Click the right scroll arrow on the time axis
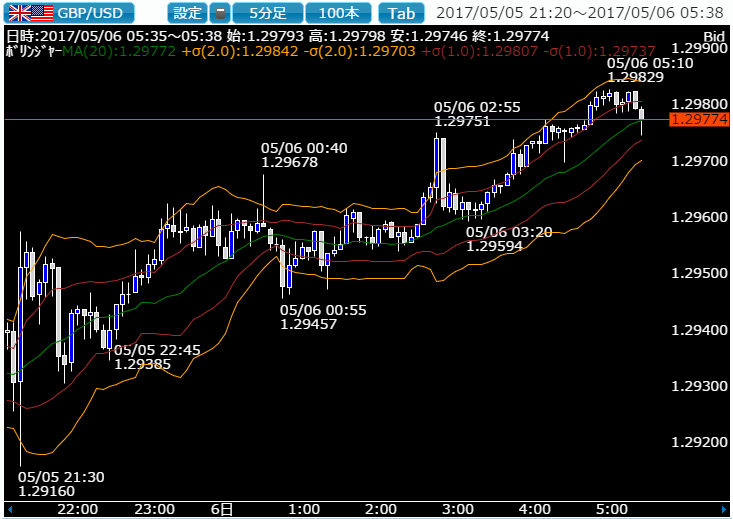Screen dimensions: 733x519 [x=724, y=509]
